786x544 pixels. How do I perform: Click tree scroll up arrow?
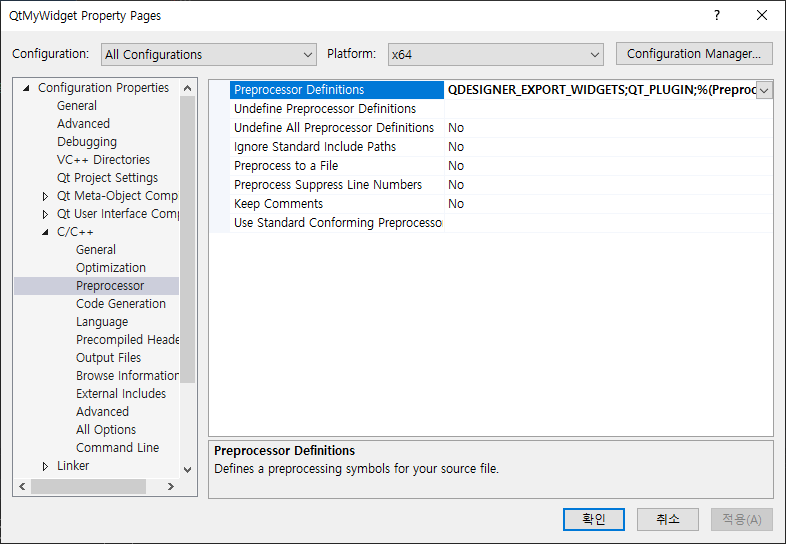(187, 88)
